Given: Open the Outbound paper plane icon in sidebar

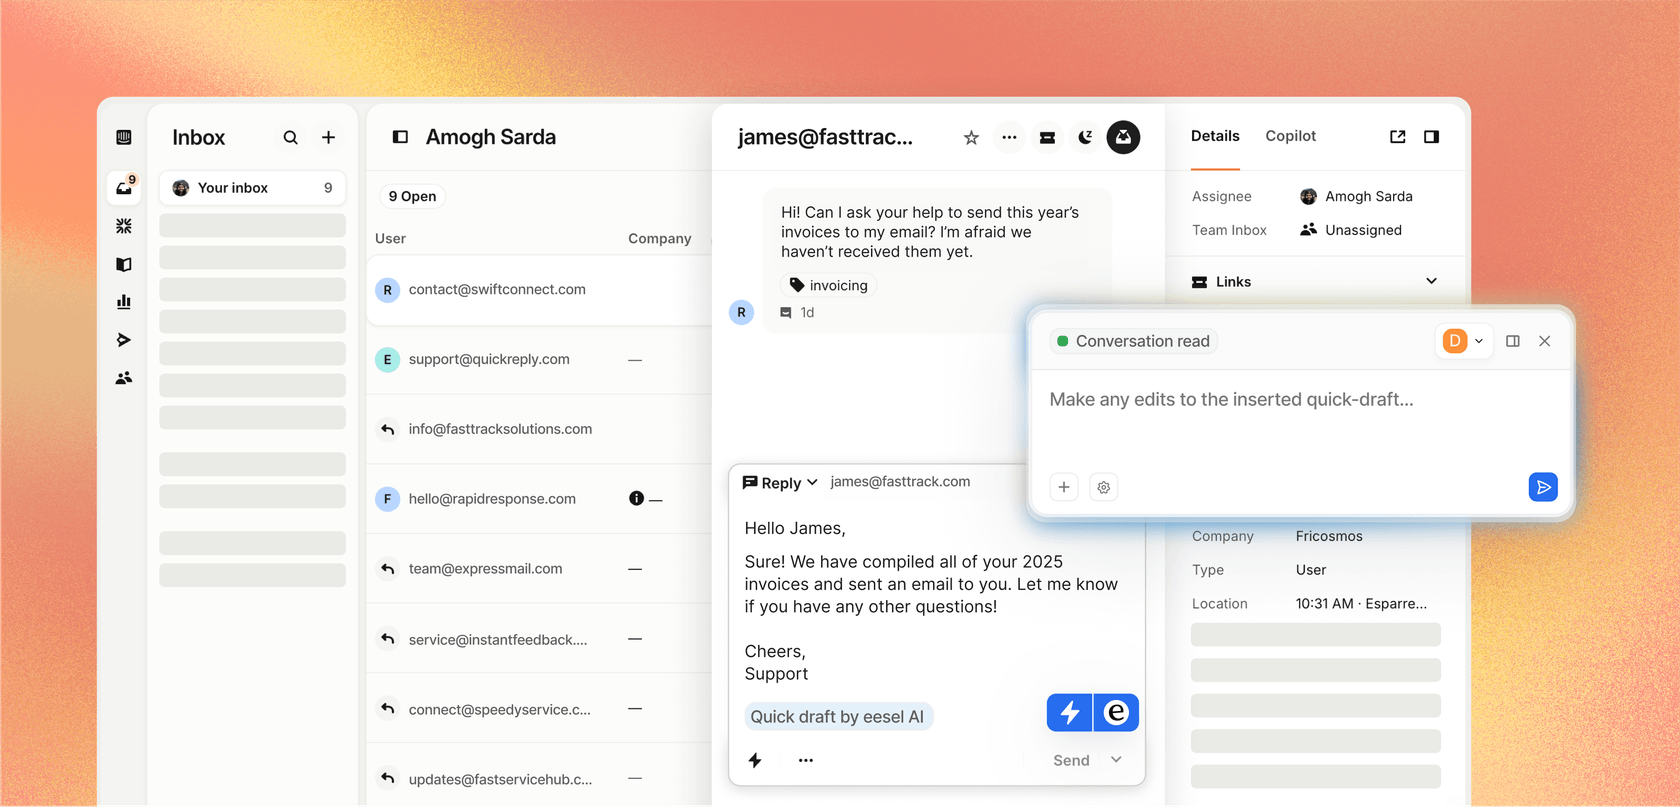Looking at the screenshot, I should click(124, 340).
